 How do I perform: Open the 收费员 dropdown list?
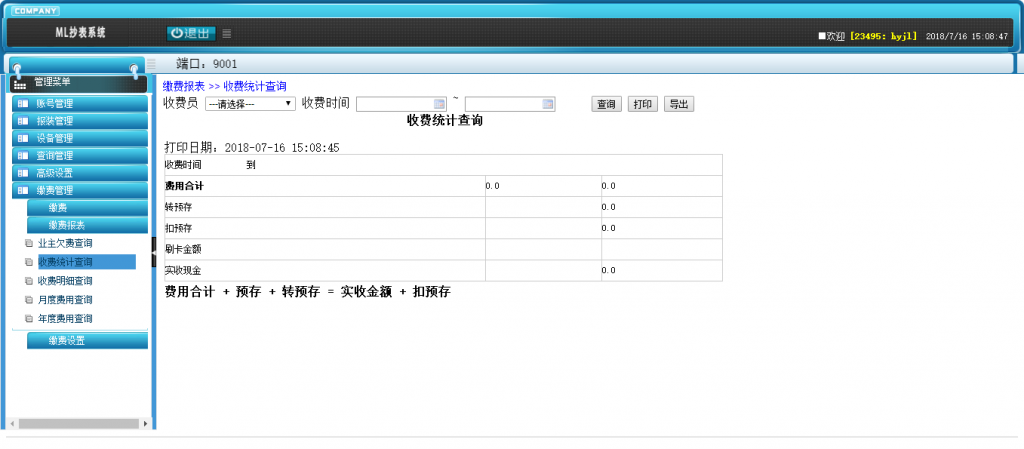coord(250,104)
